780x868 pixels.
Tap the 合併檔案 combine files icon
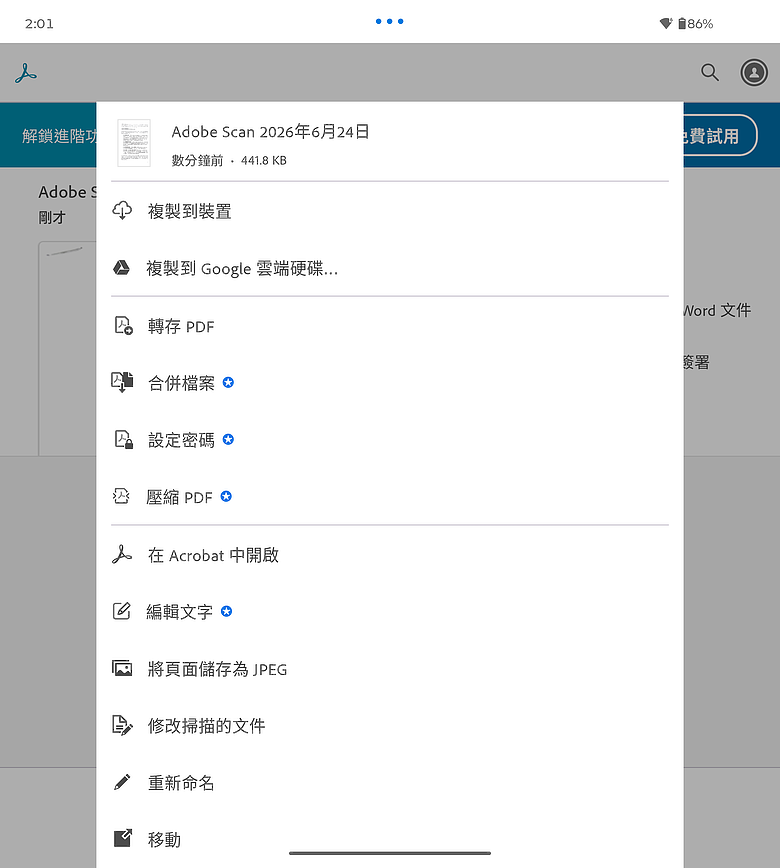click(x=122, y=383)
